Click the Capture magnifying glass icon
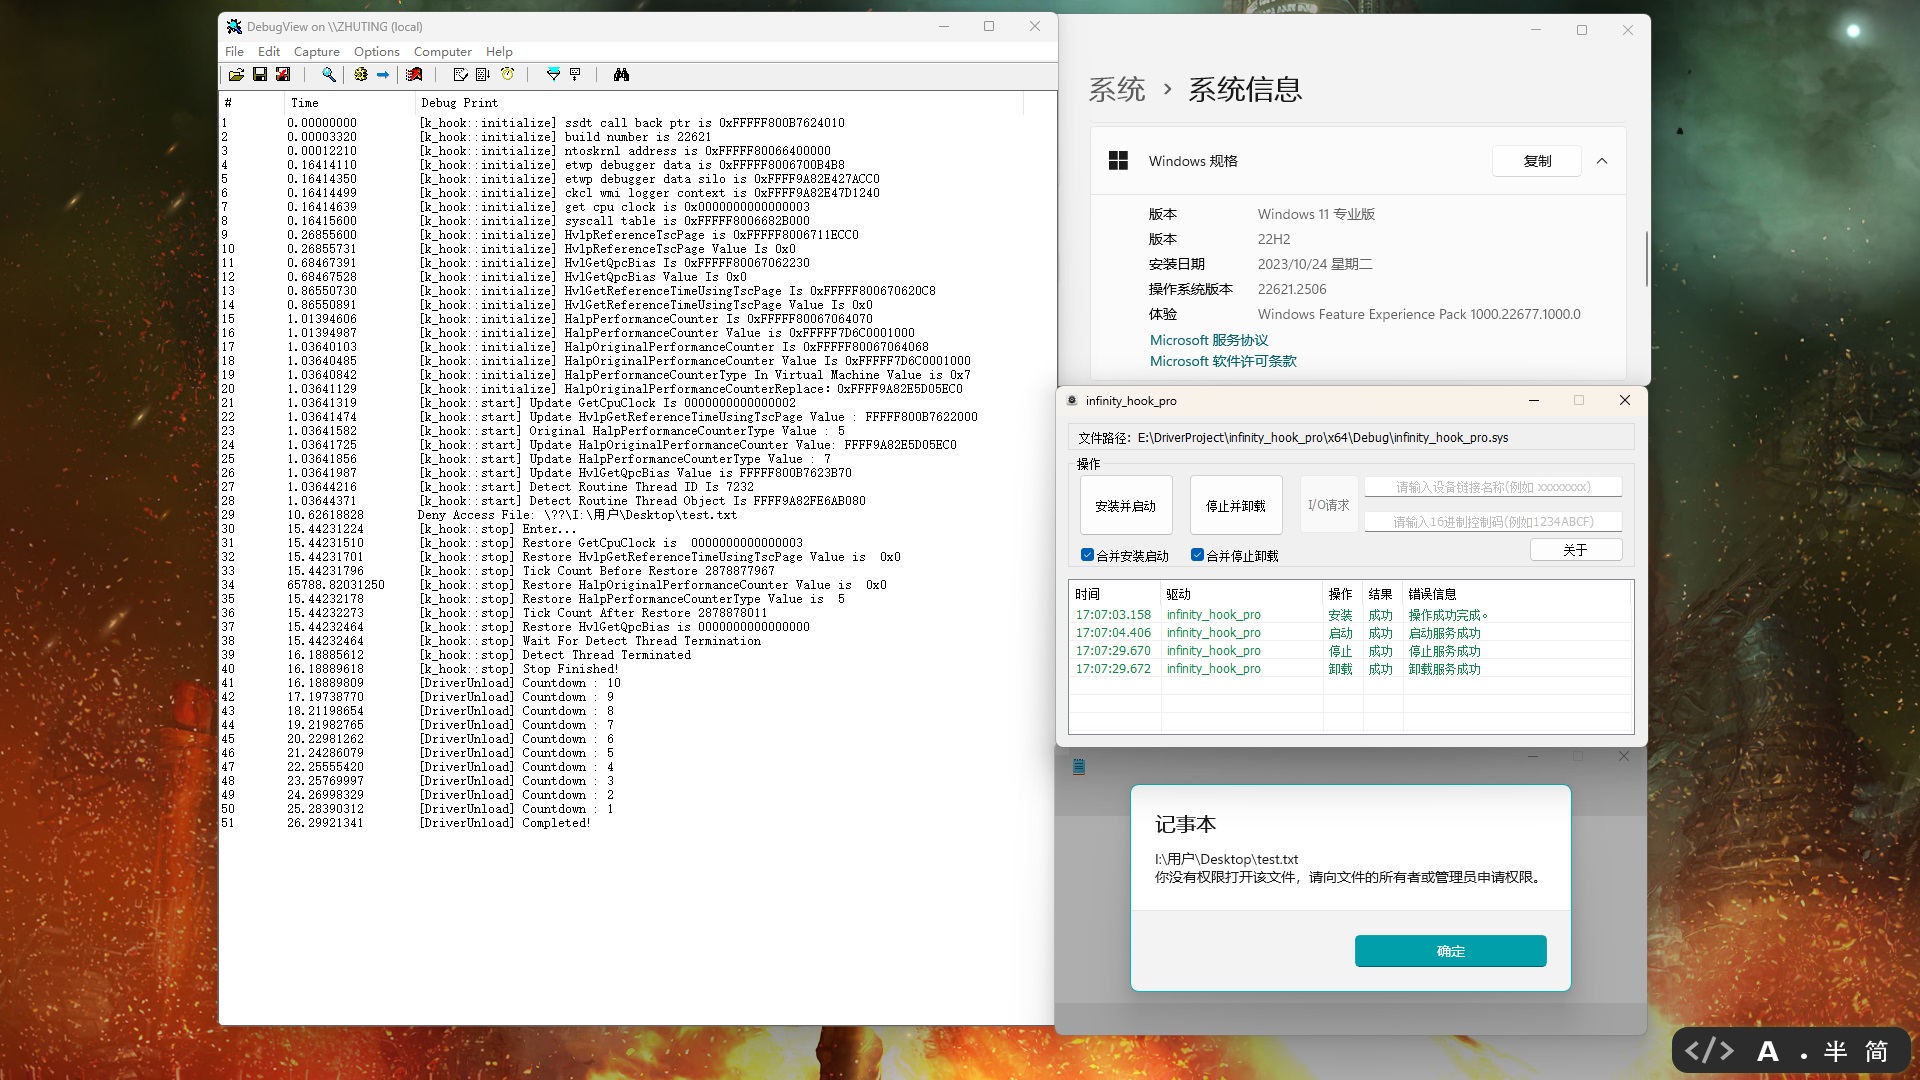 click(328, 75)
